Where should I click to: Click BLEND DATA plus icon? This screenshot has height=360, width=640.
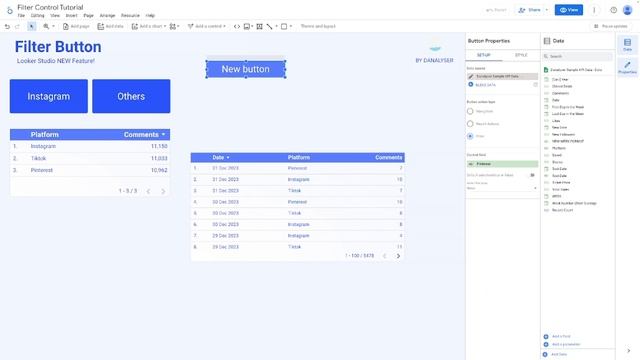point(471,84)
